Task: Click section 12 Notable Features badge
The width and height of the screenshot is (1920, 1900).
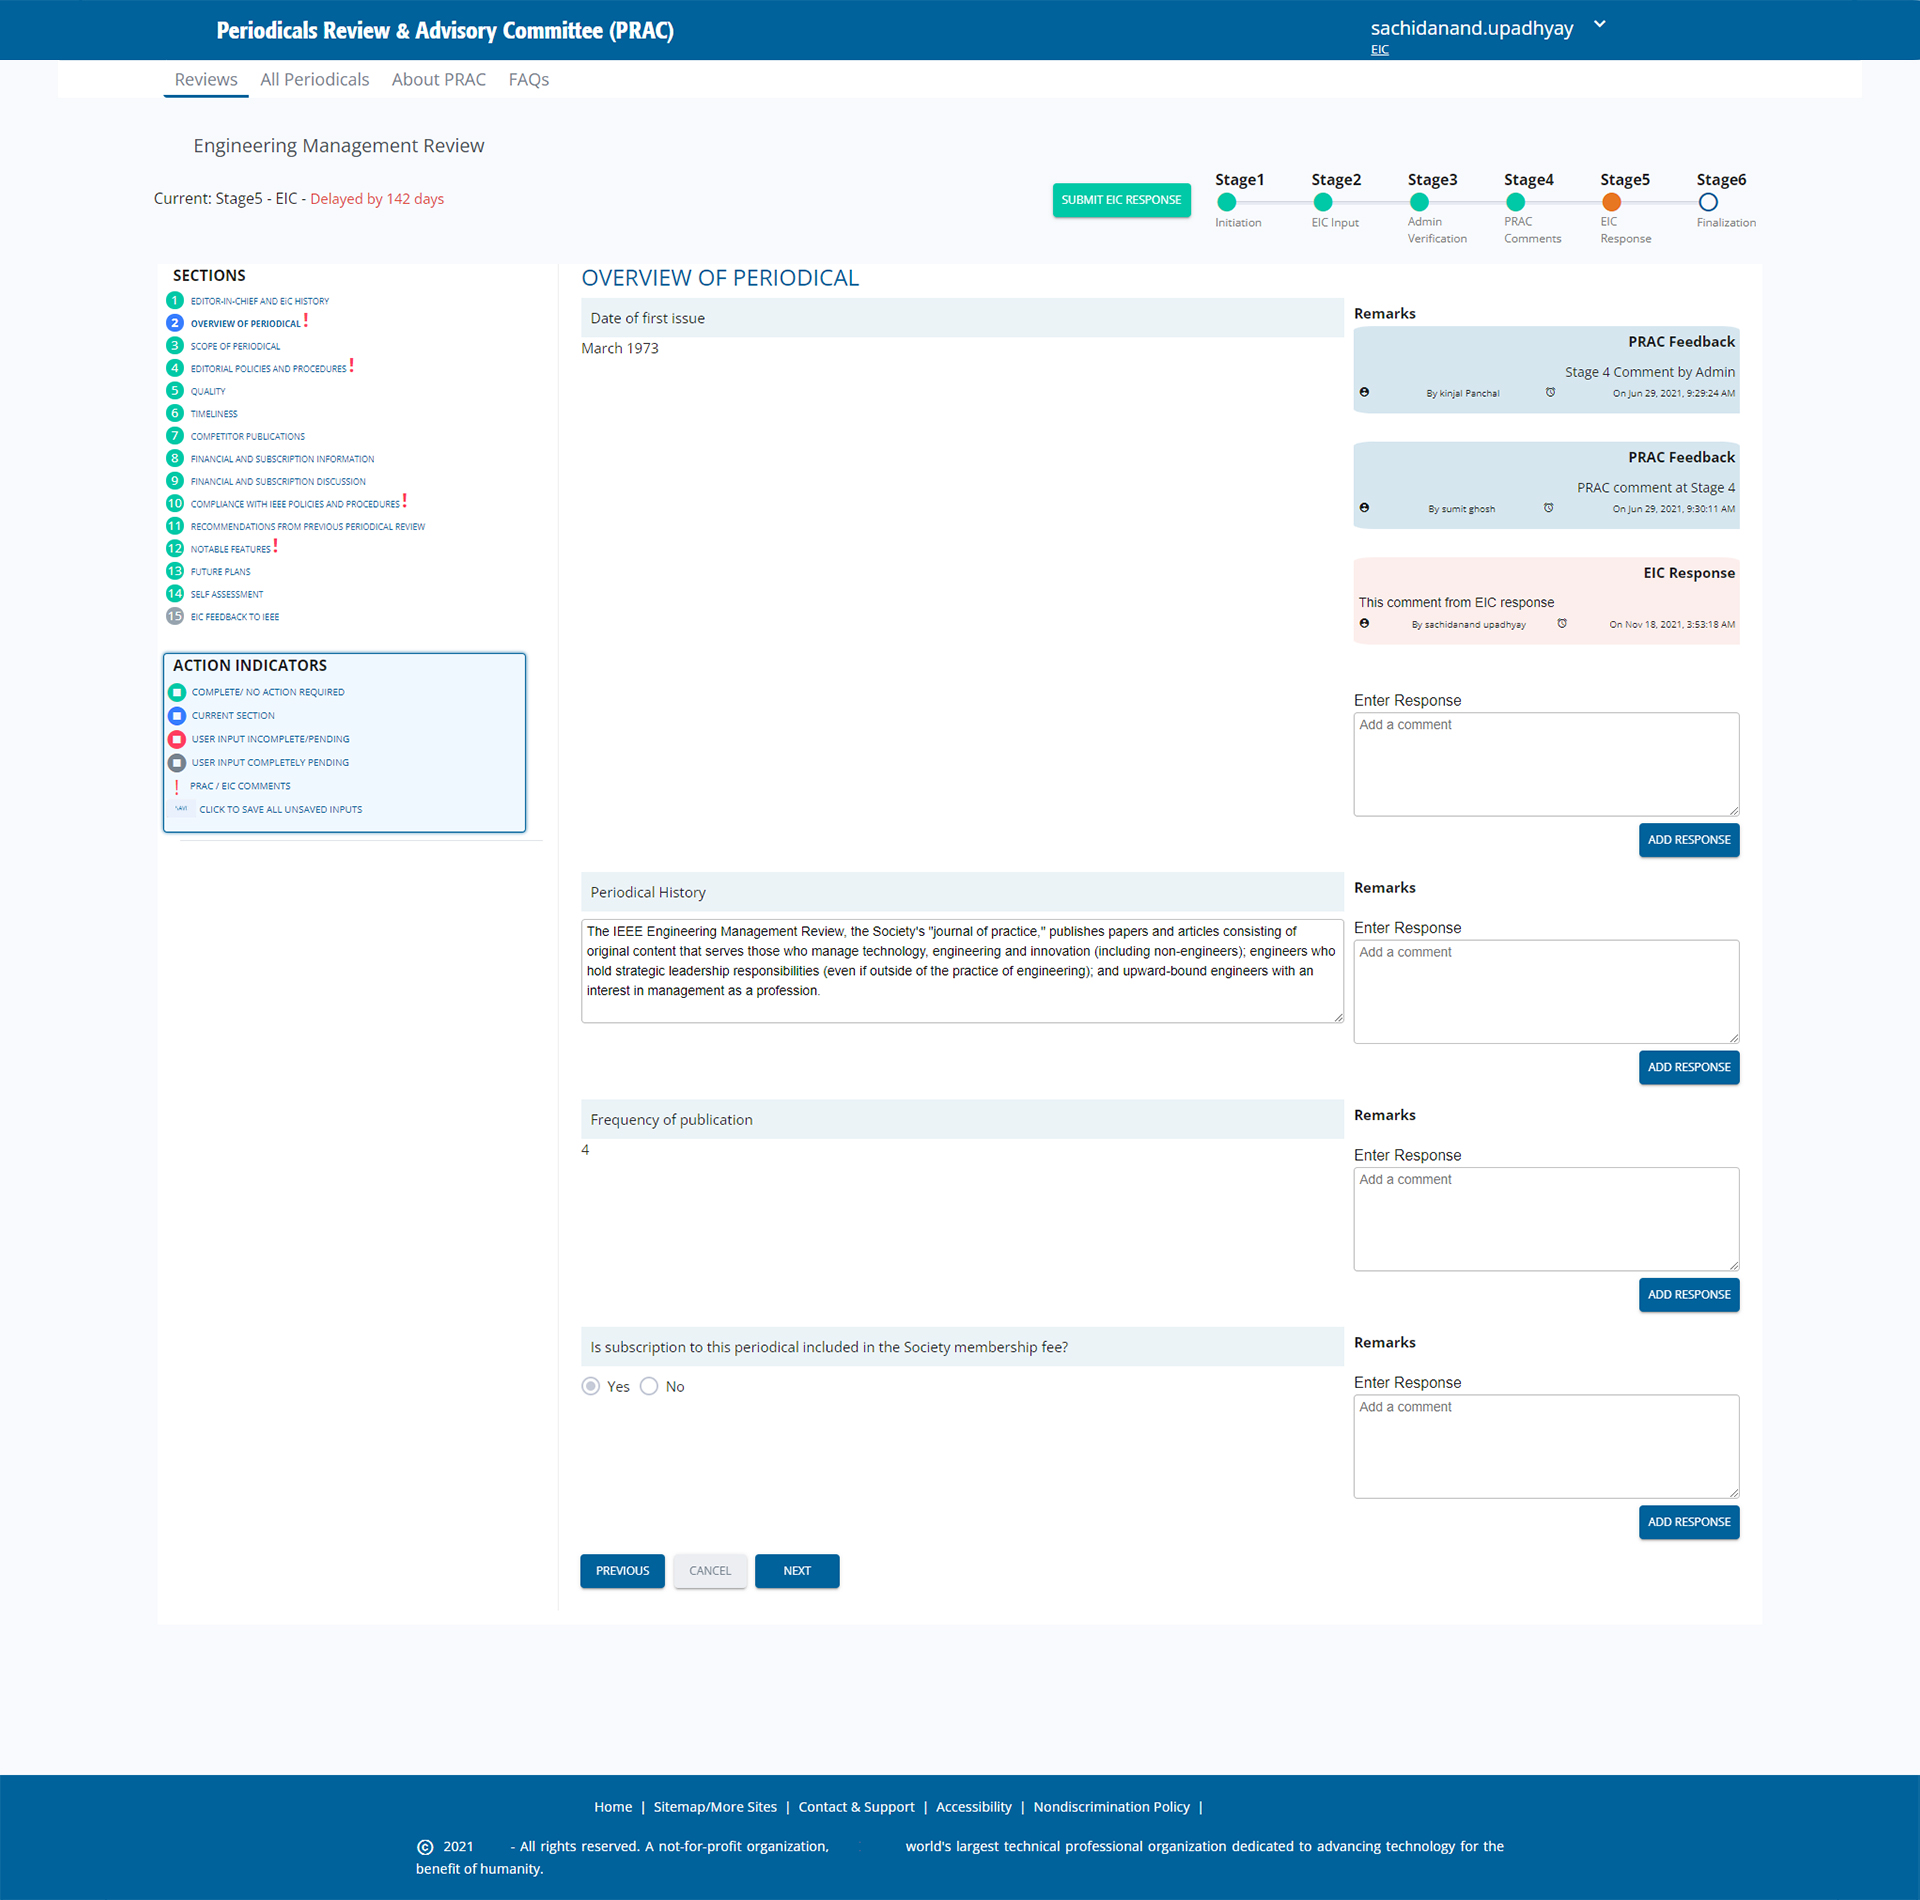Action: (175, 548)
